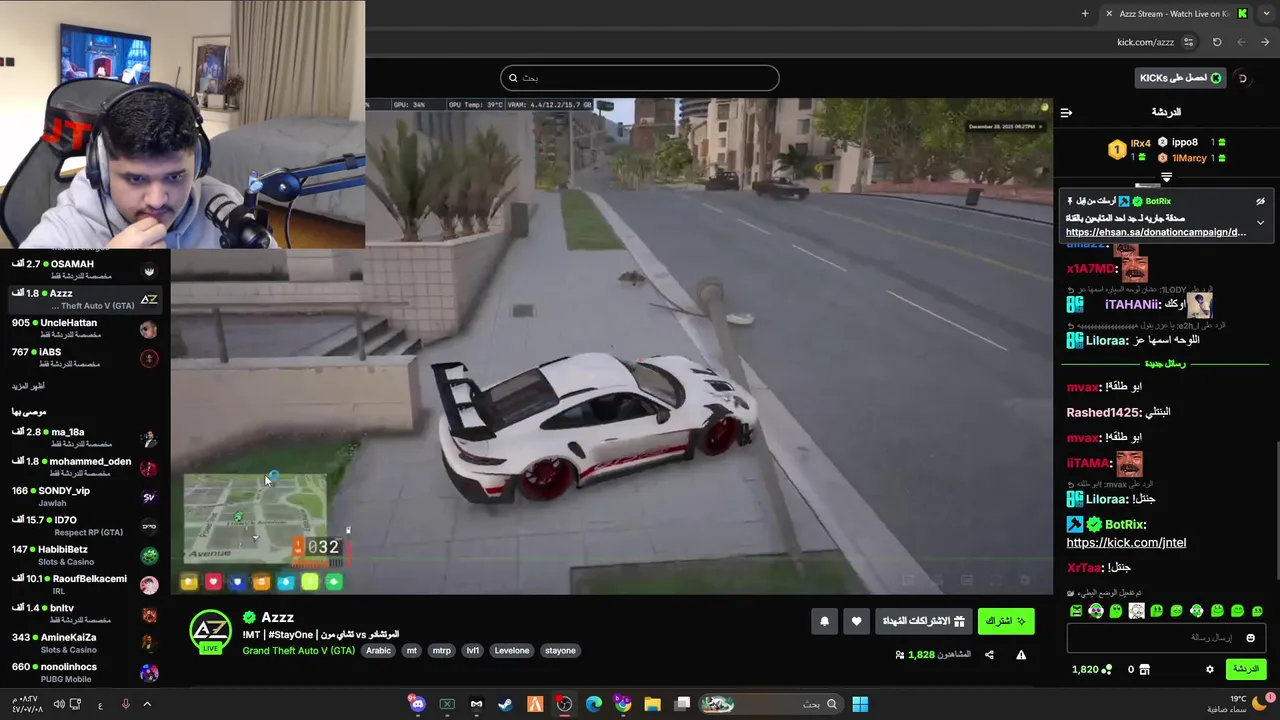Select the Azzz Stream browser tab
Screen dimensions: 1280x720
pyautogui.click(x=1176, y=13)
